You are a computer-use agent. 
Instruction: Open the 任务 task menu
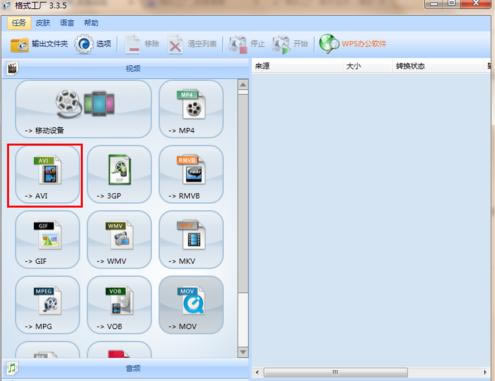tap(19, 23)
